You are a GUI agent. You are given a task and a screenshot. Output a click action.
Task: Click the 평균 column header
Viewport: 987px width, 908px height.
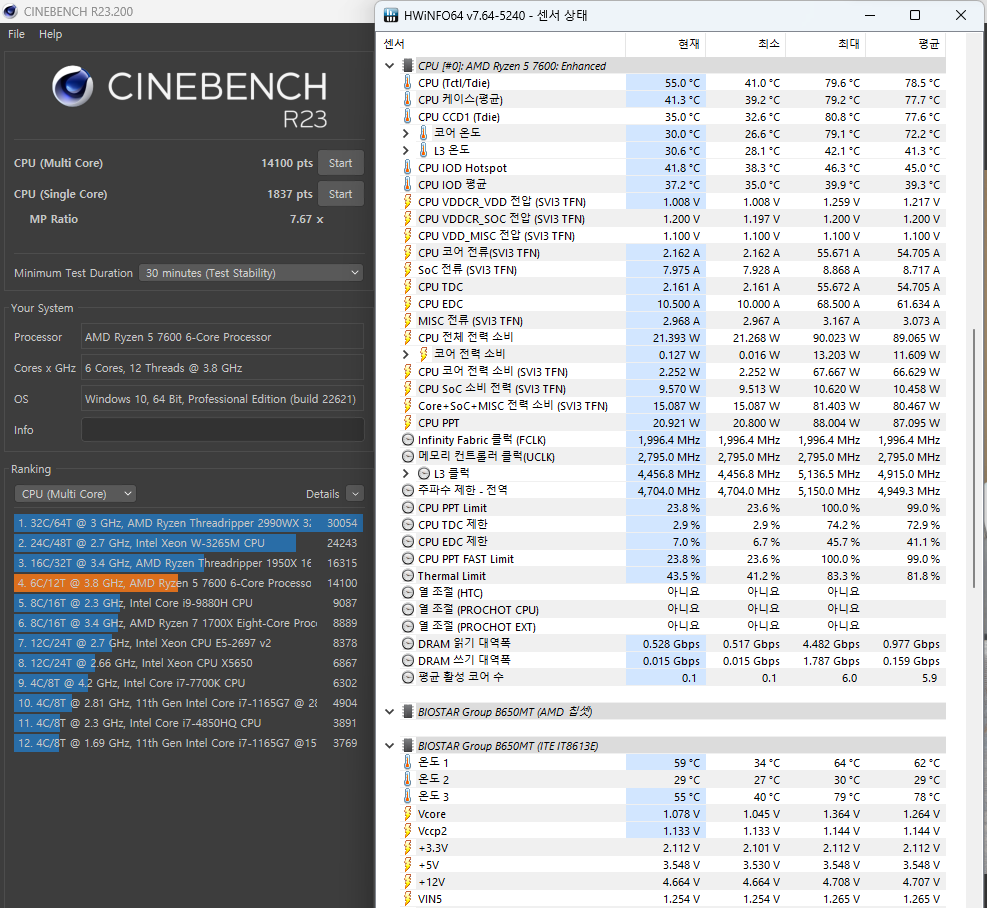click(905, 43)
